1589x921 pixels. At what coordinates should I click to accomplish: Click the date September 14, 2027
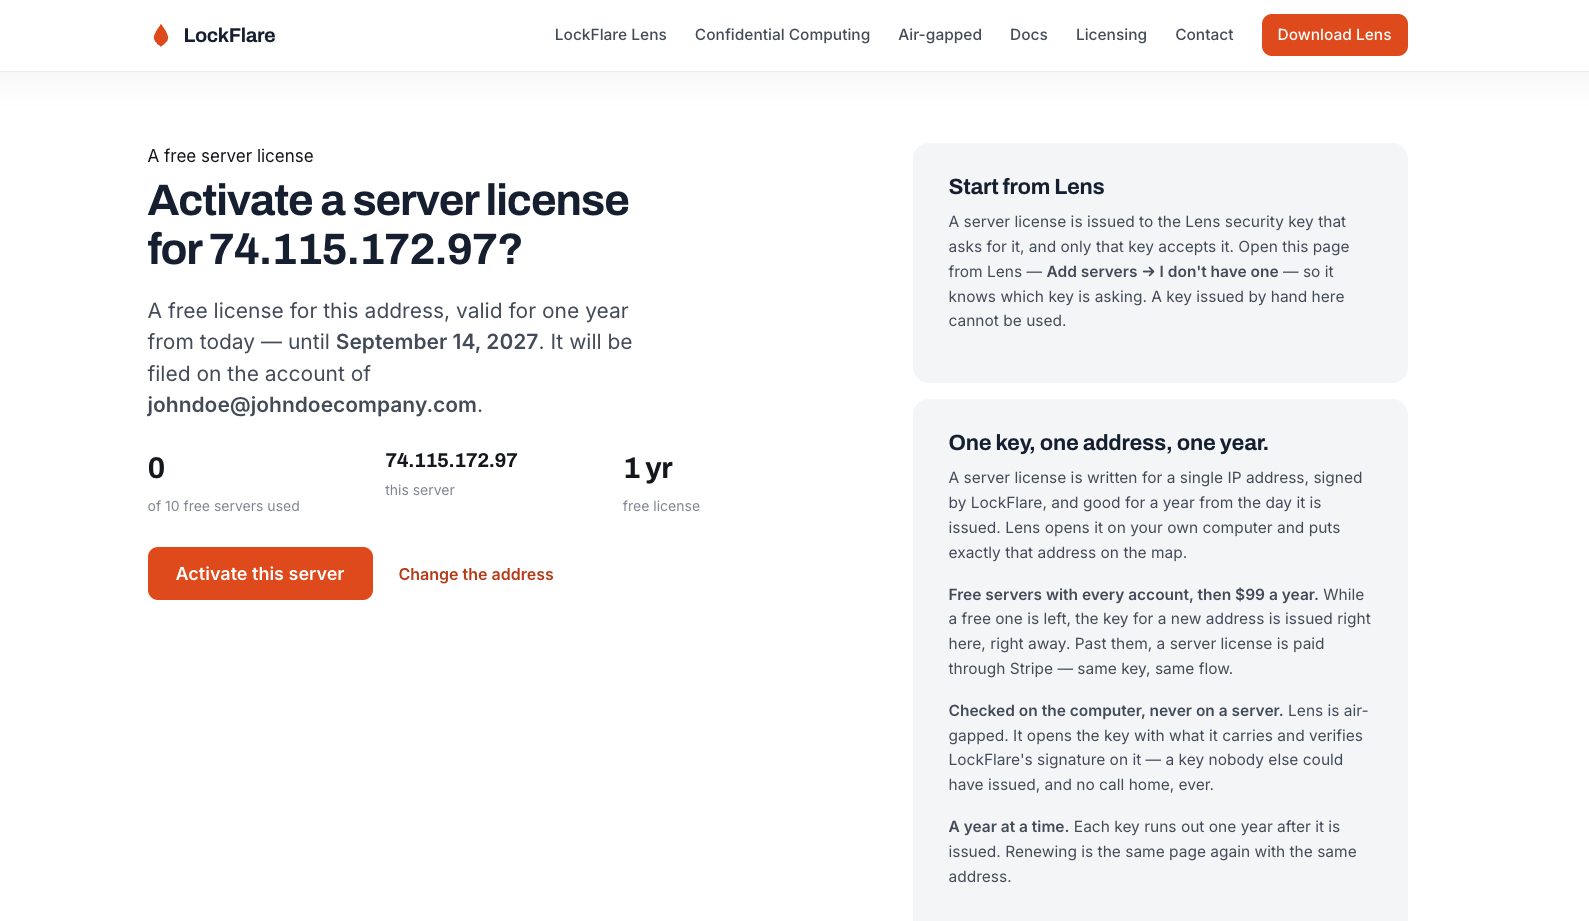(437, 342)
